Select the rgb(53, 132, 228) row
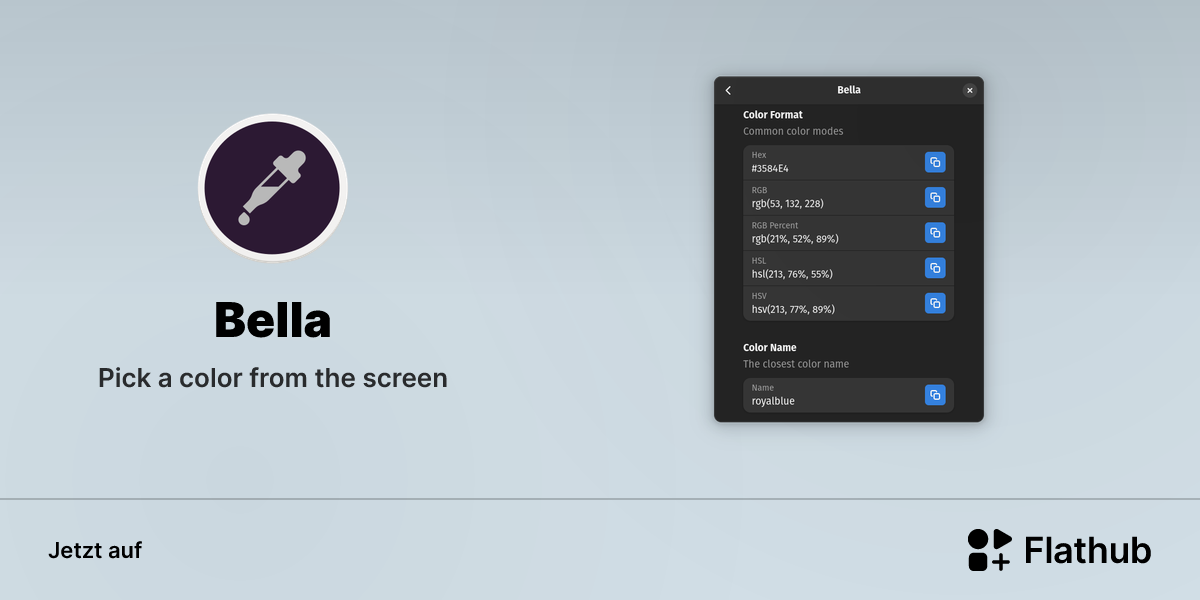Screen dimensions: 1200x600 pos(848,198)
